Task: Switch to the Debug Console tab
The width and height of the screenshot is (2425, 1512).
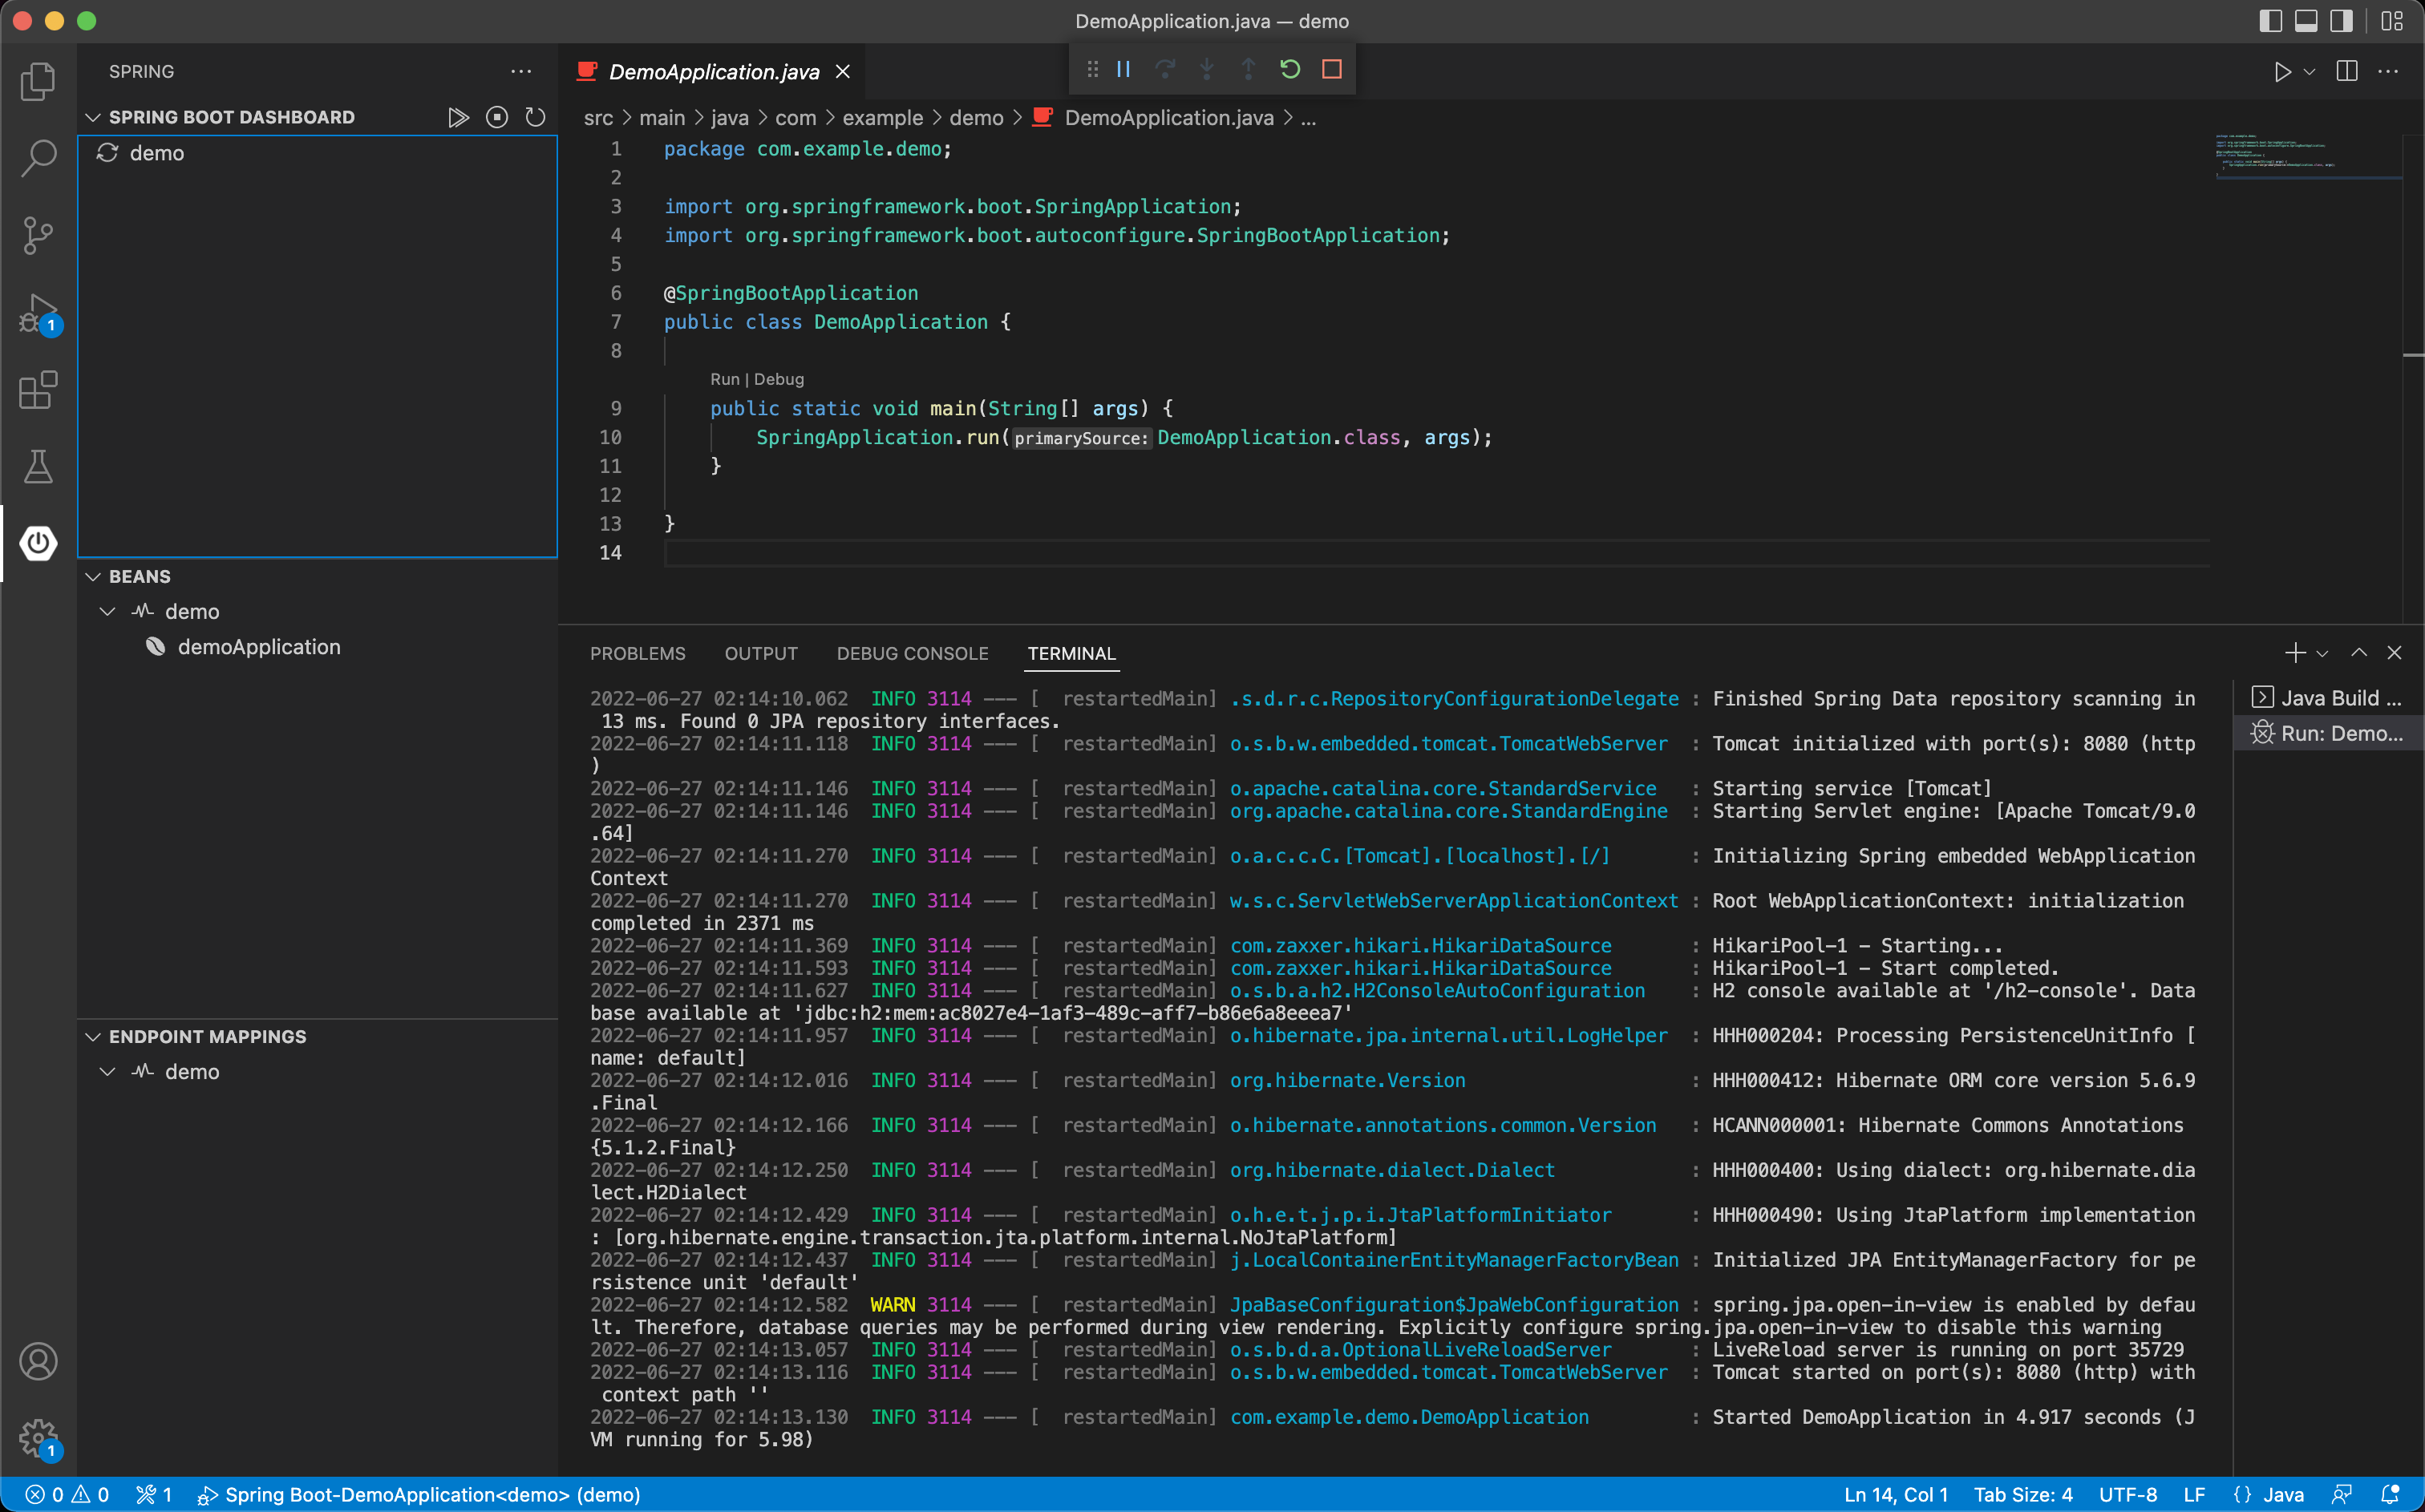Action: pos(912,653)
